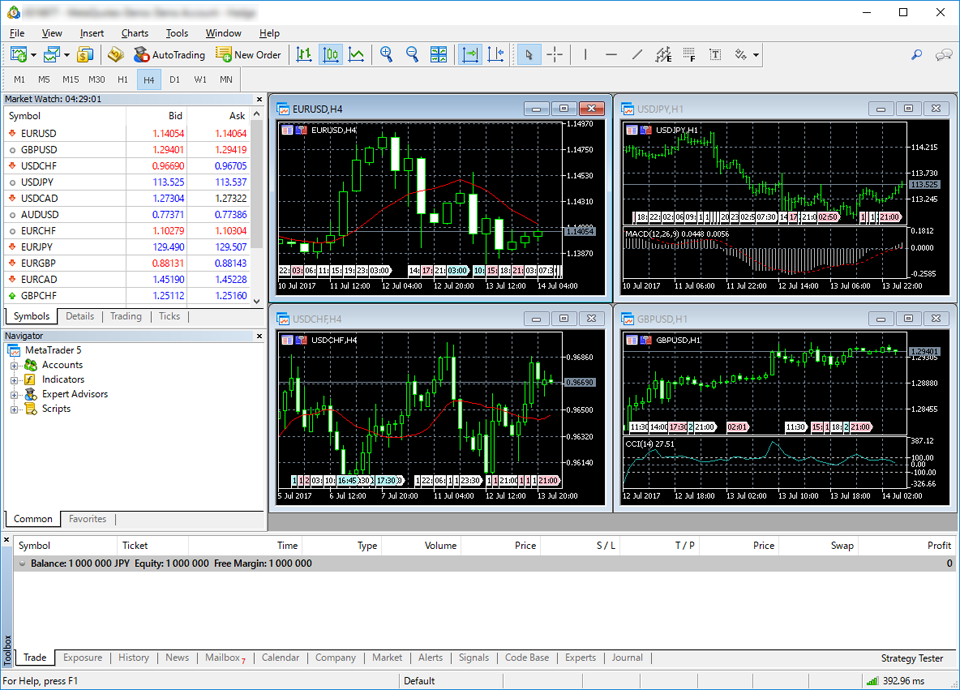This screenshot has width=960, height=690.
Task: Select the GBPCHF row in Market Watch
Action: 127,296
